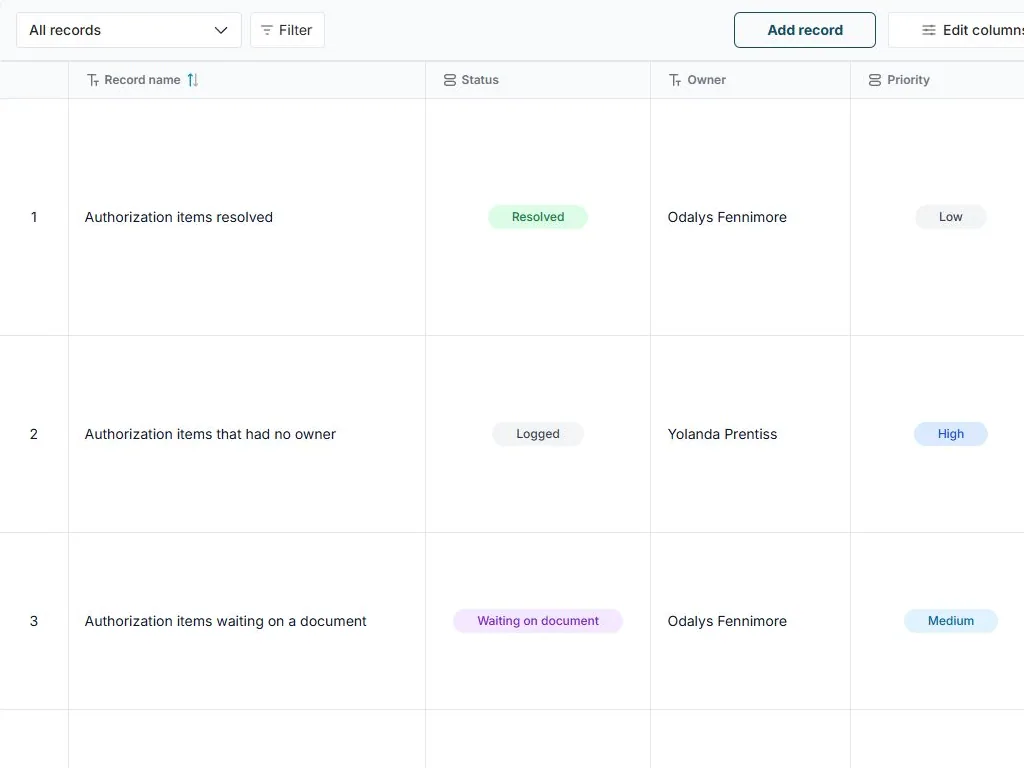The image size is (1024, 768).
Task: Open record Authorization items waiting on a document
Action: click(226, 621)
